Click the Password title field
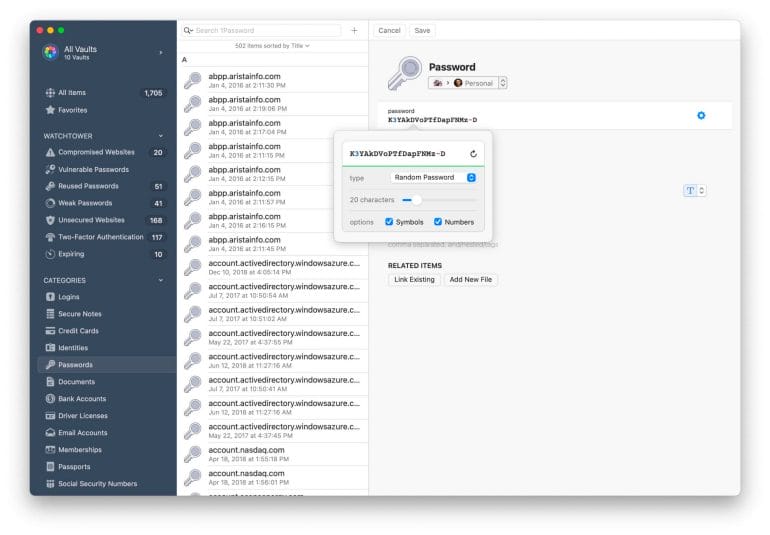The image size is (770, 535). pos(452,67)
